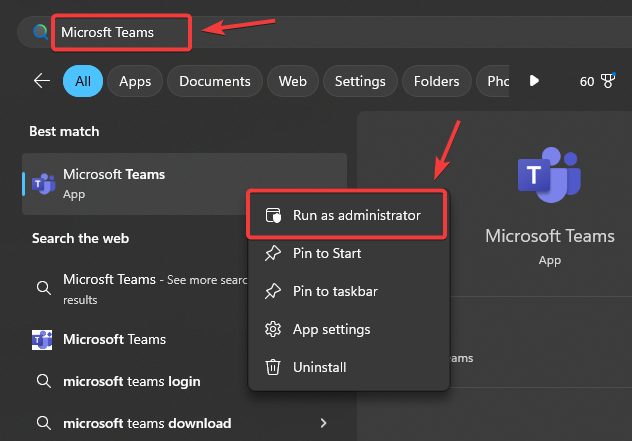
Task: Switch to the Settings filter tab
Action: coord(360,81)
